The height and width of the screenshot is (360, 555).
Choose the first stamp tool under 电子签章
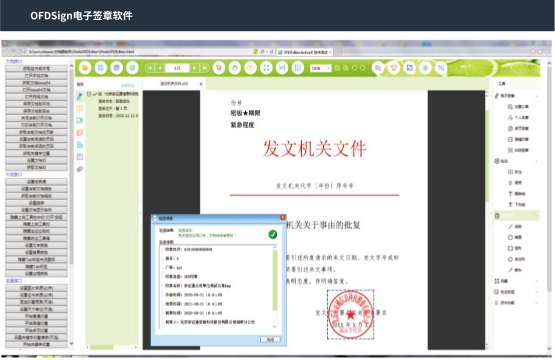[x=518, y=107]
